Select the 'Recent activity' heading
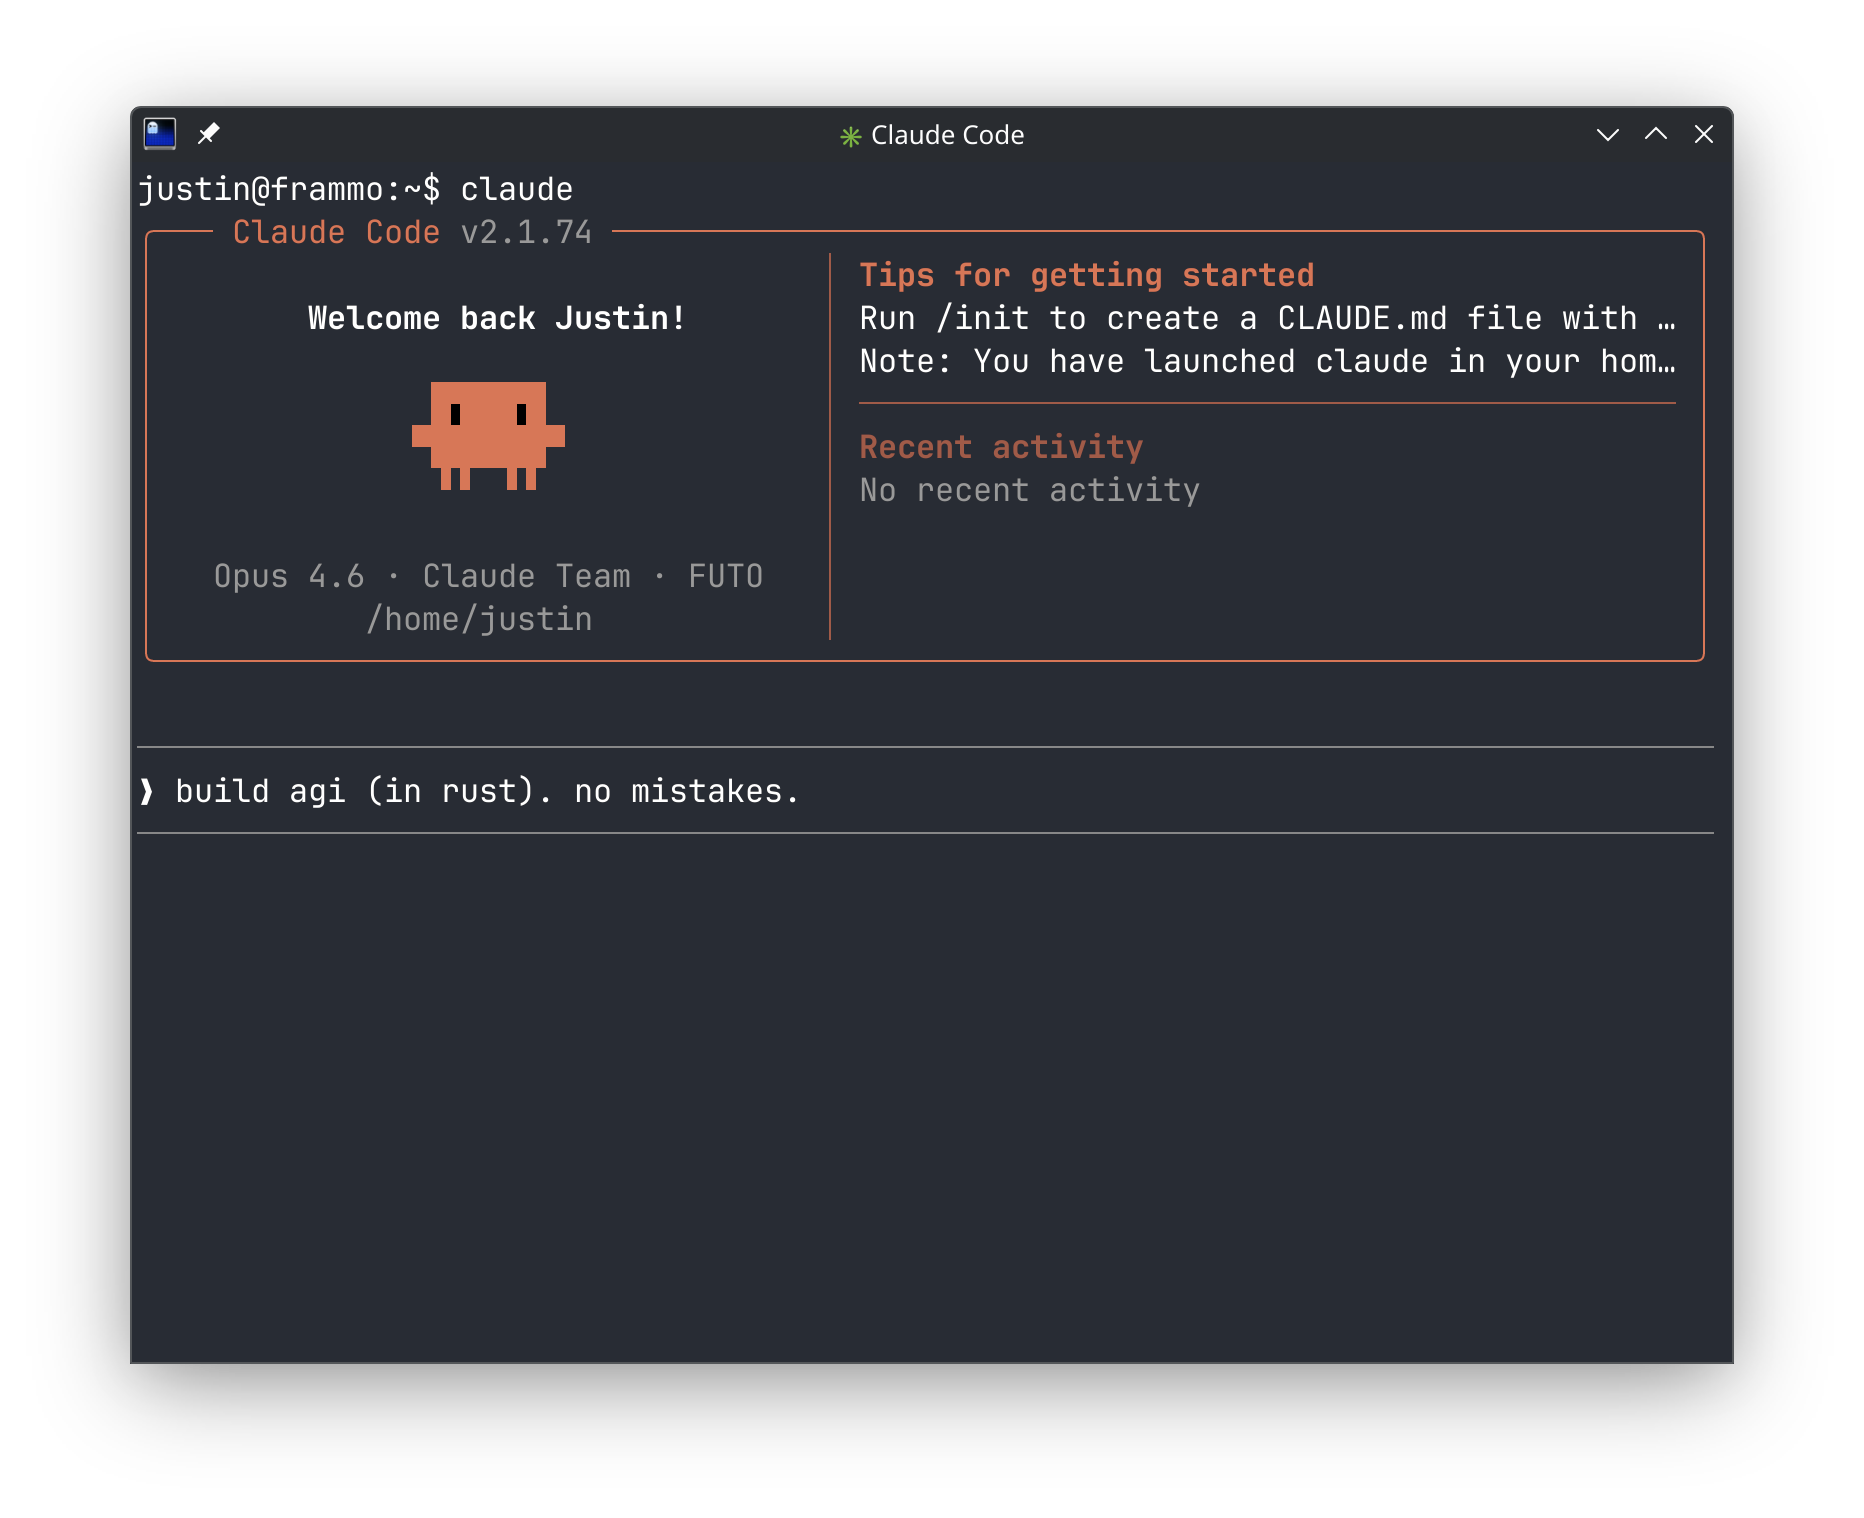1864x1518 pixels. pos(1001,447)
